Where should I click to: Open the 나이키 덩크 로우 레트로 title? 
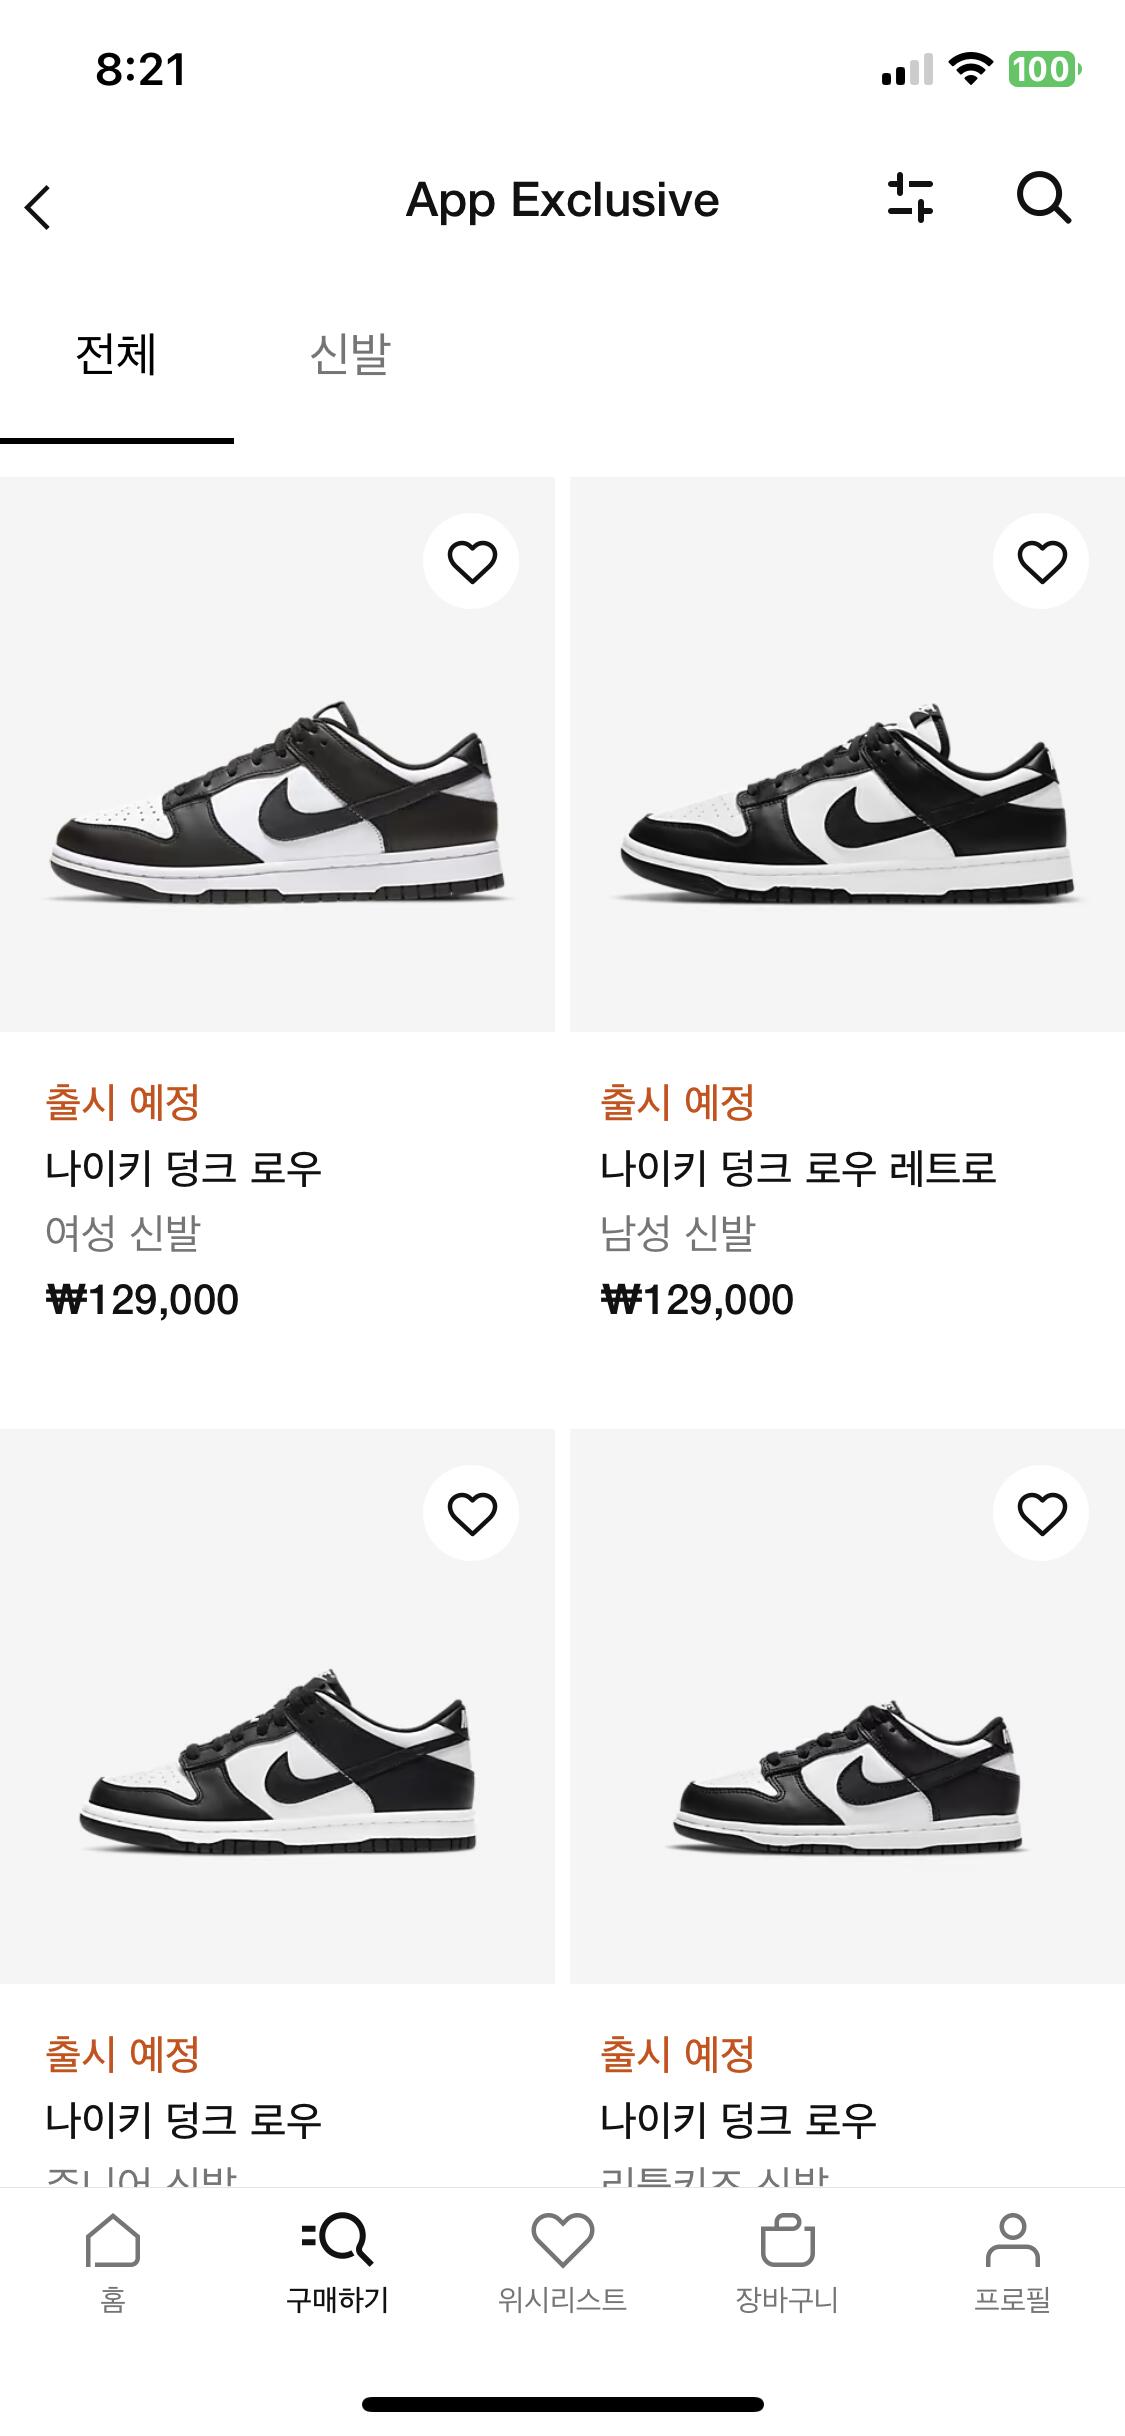798,1167
